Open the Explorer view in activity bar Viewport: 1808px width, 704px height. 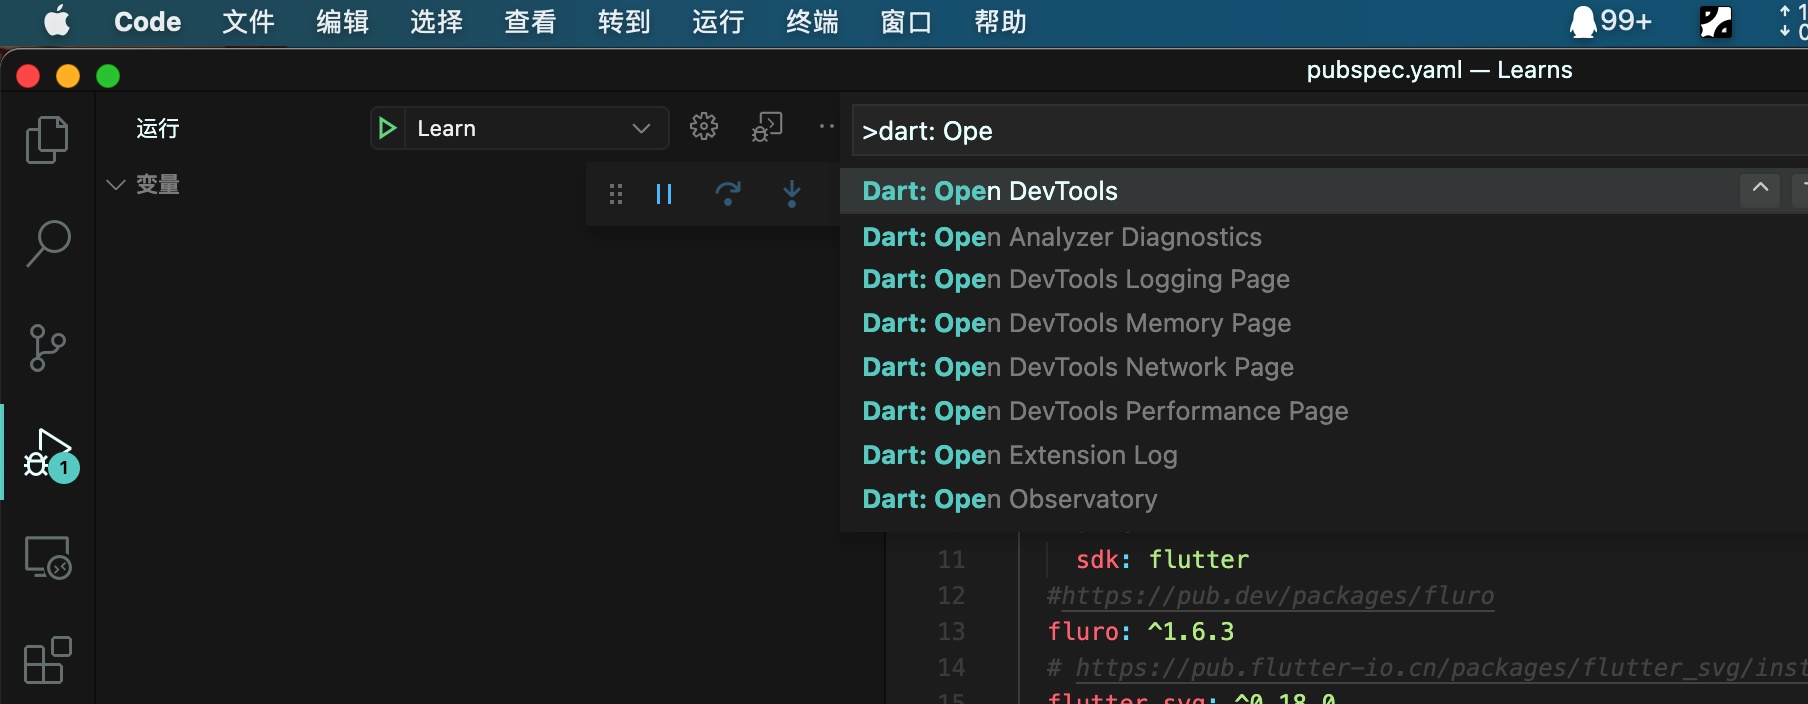(x=47, y=139)
